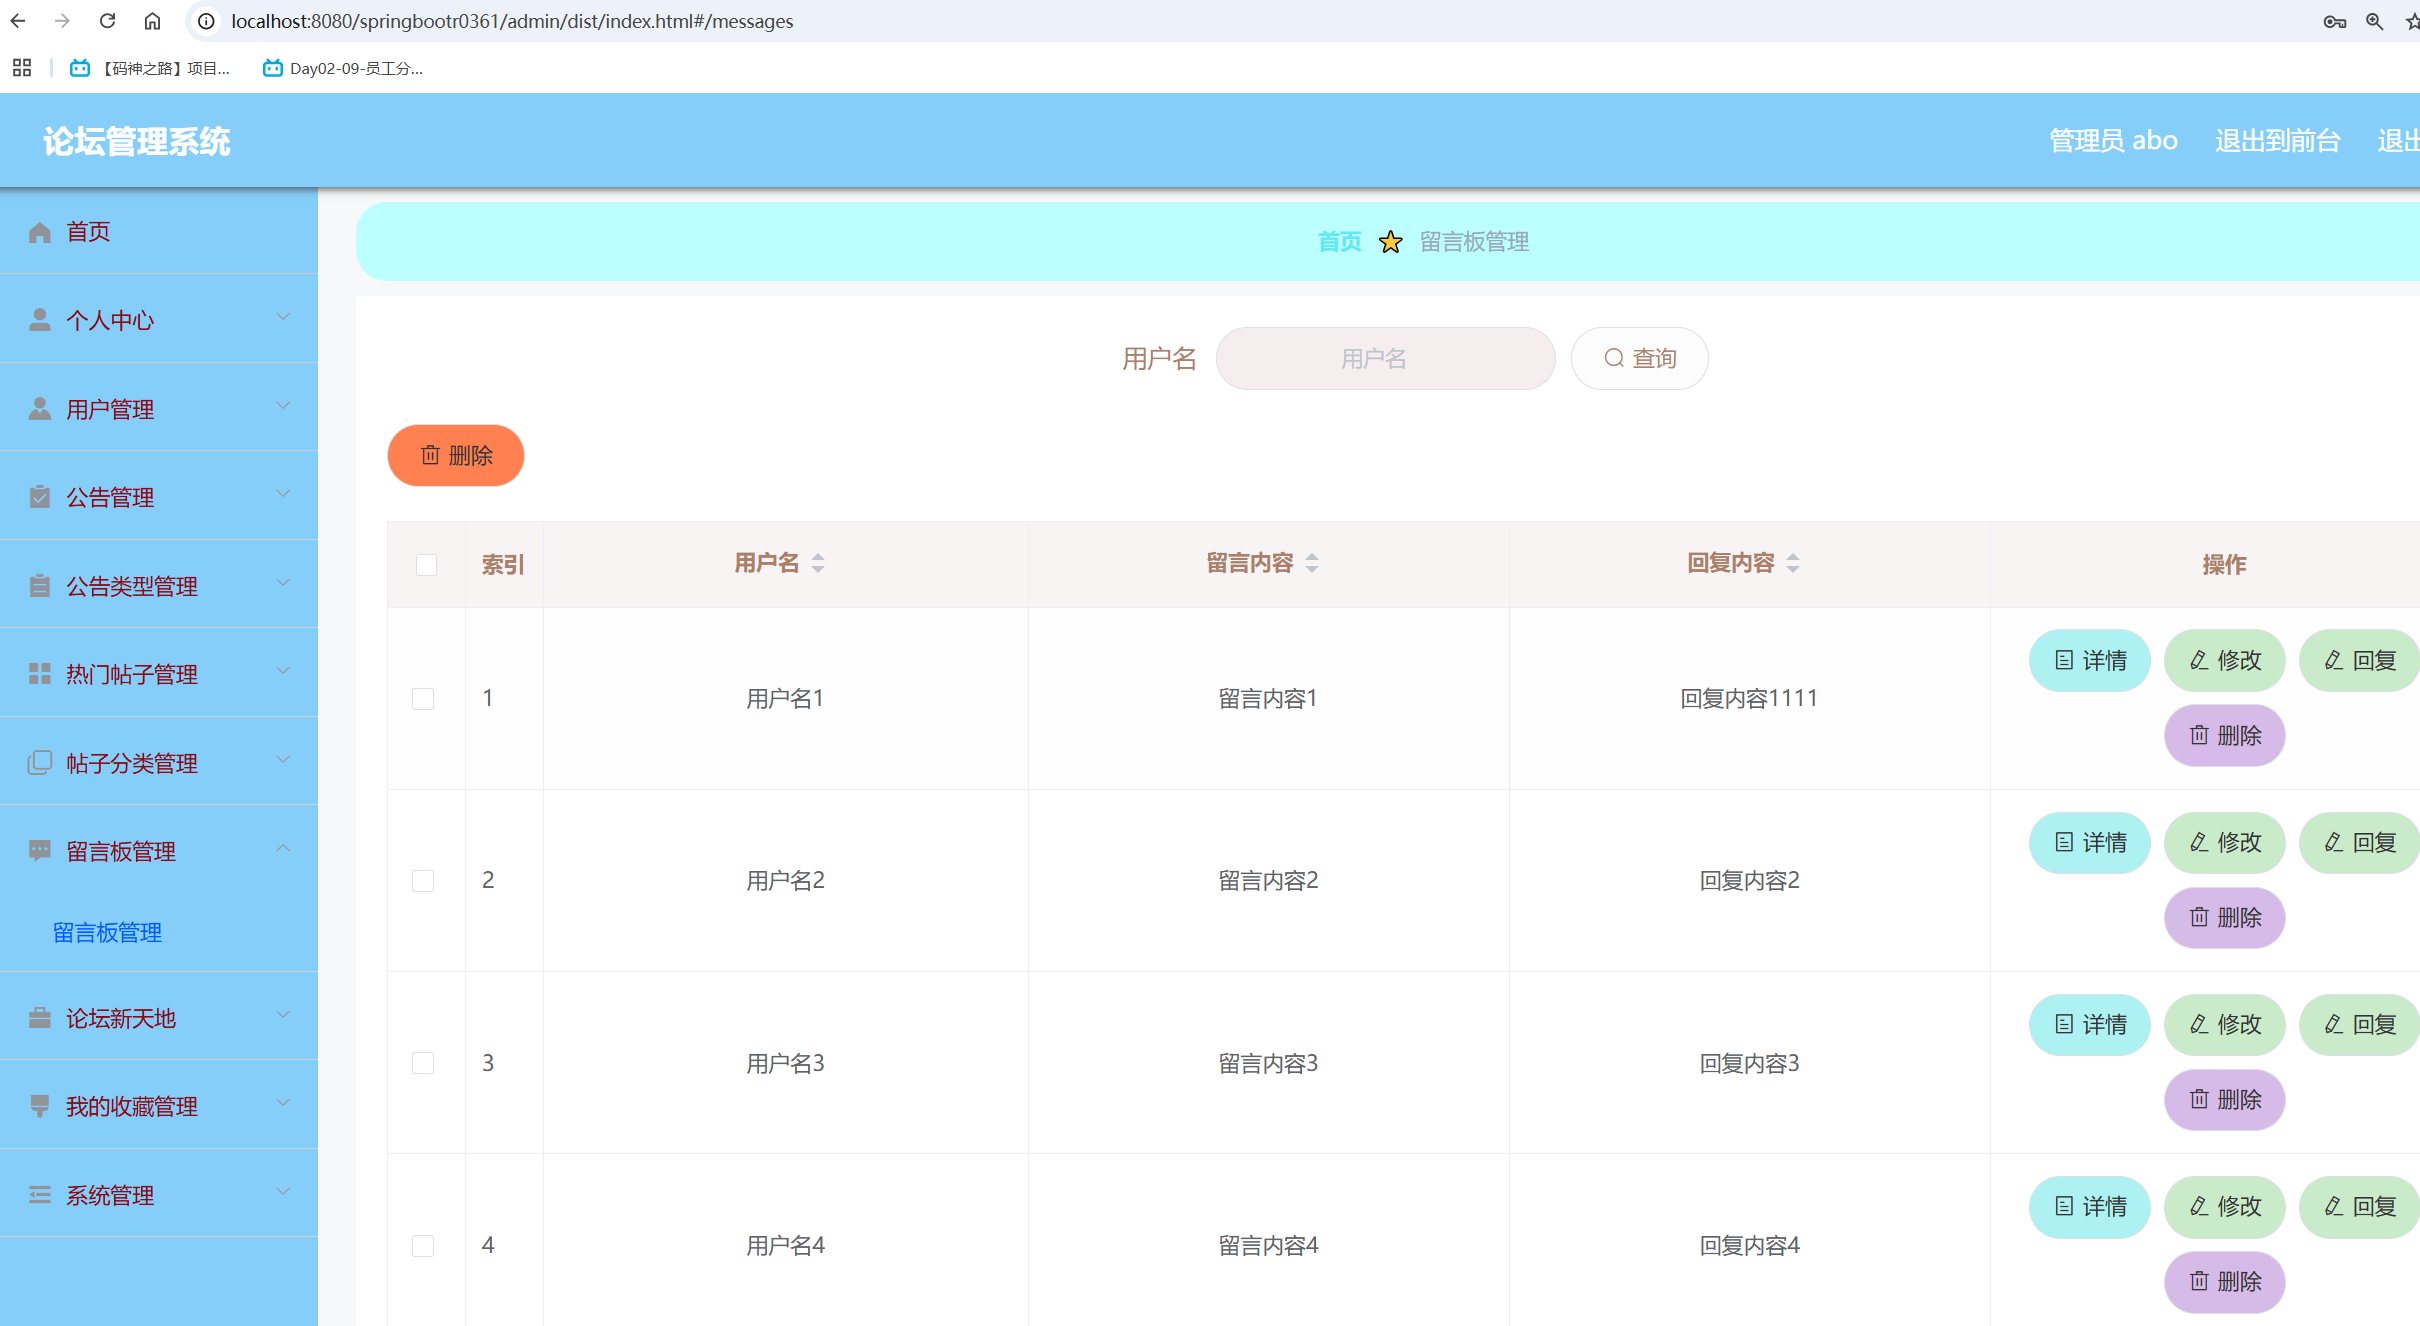2420x1326 pixels.
Task: Check the checkbox for row 3
Action: (x=423, y=1063)
